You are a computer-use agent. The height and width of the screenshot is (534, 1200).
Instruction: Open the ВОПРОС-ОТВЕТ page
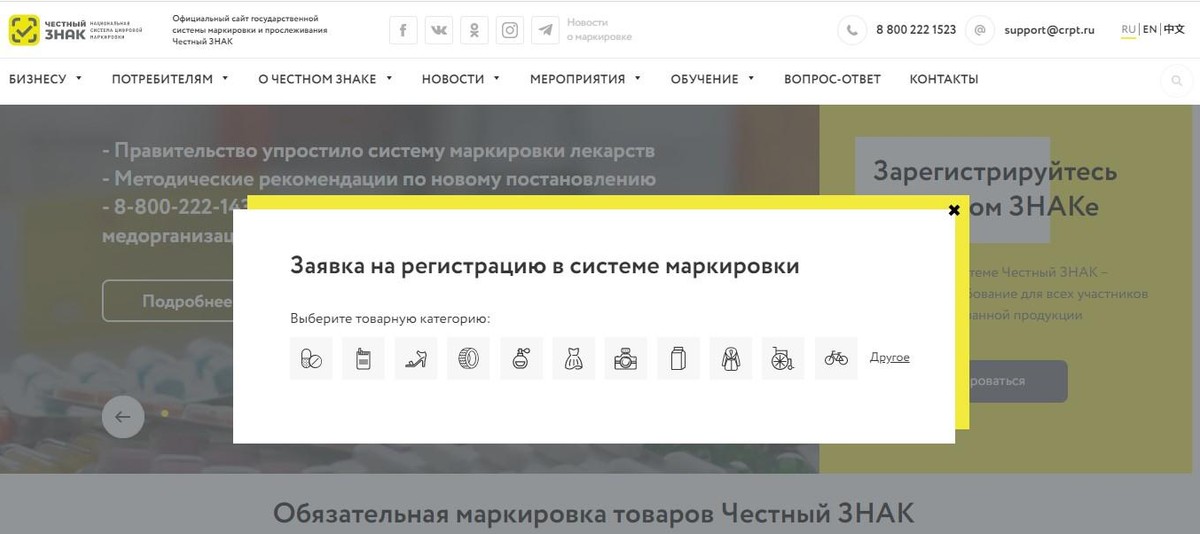tap(832, 79)
